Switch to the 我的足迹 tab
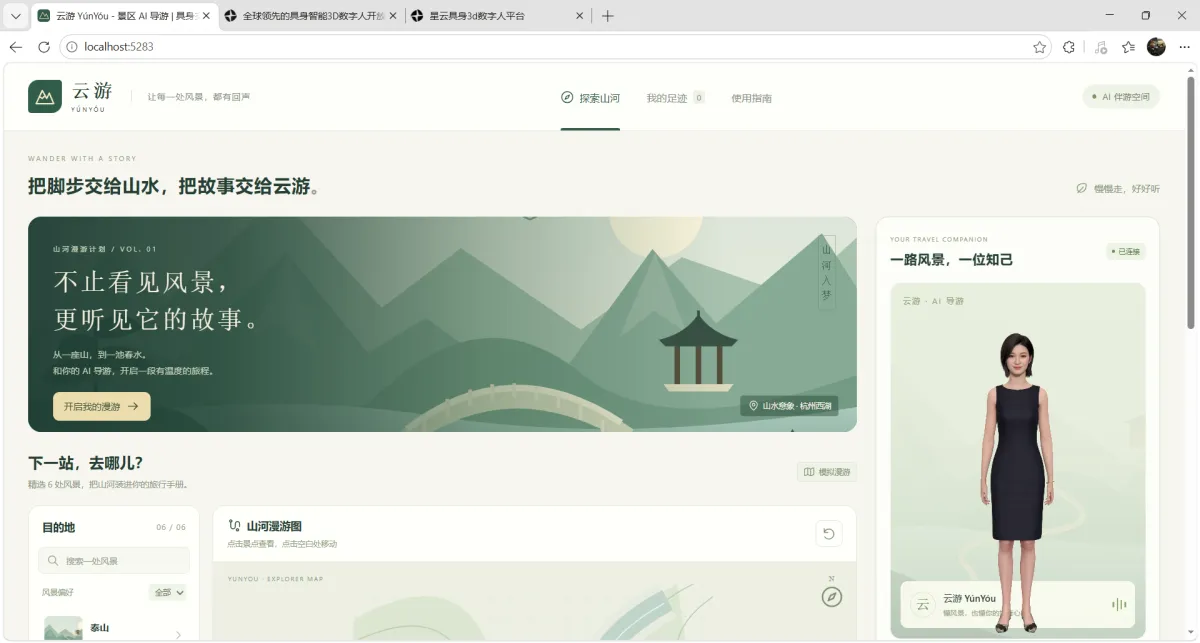Viewport: 1200px width, 643px height. (675, 98)
